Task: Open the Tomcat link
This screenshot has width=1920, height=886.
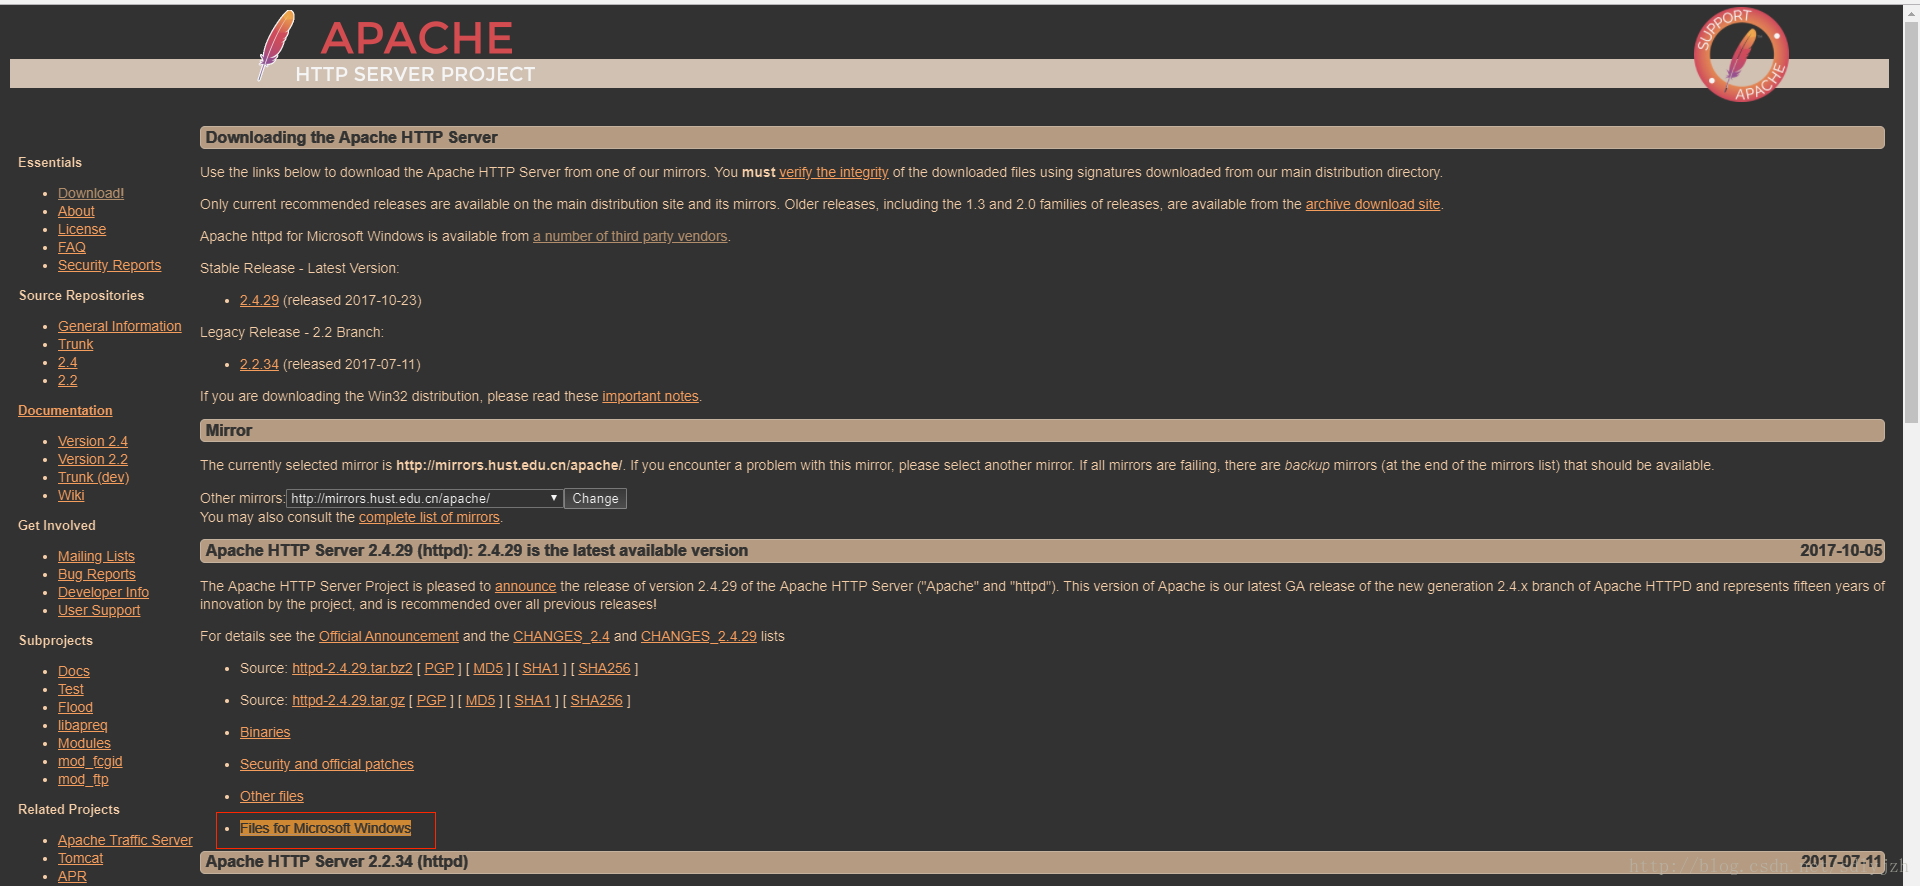Action: pyautogui.click(x=80, y=858)
